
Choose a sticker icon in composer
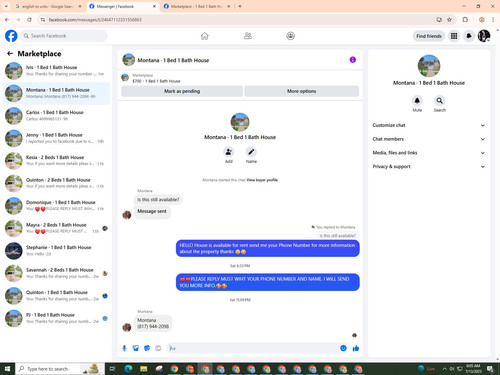coord(147,348)
